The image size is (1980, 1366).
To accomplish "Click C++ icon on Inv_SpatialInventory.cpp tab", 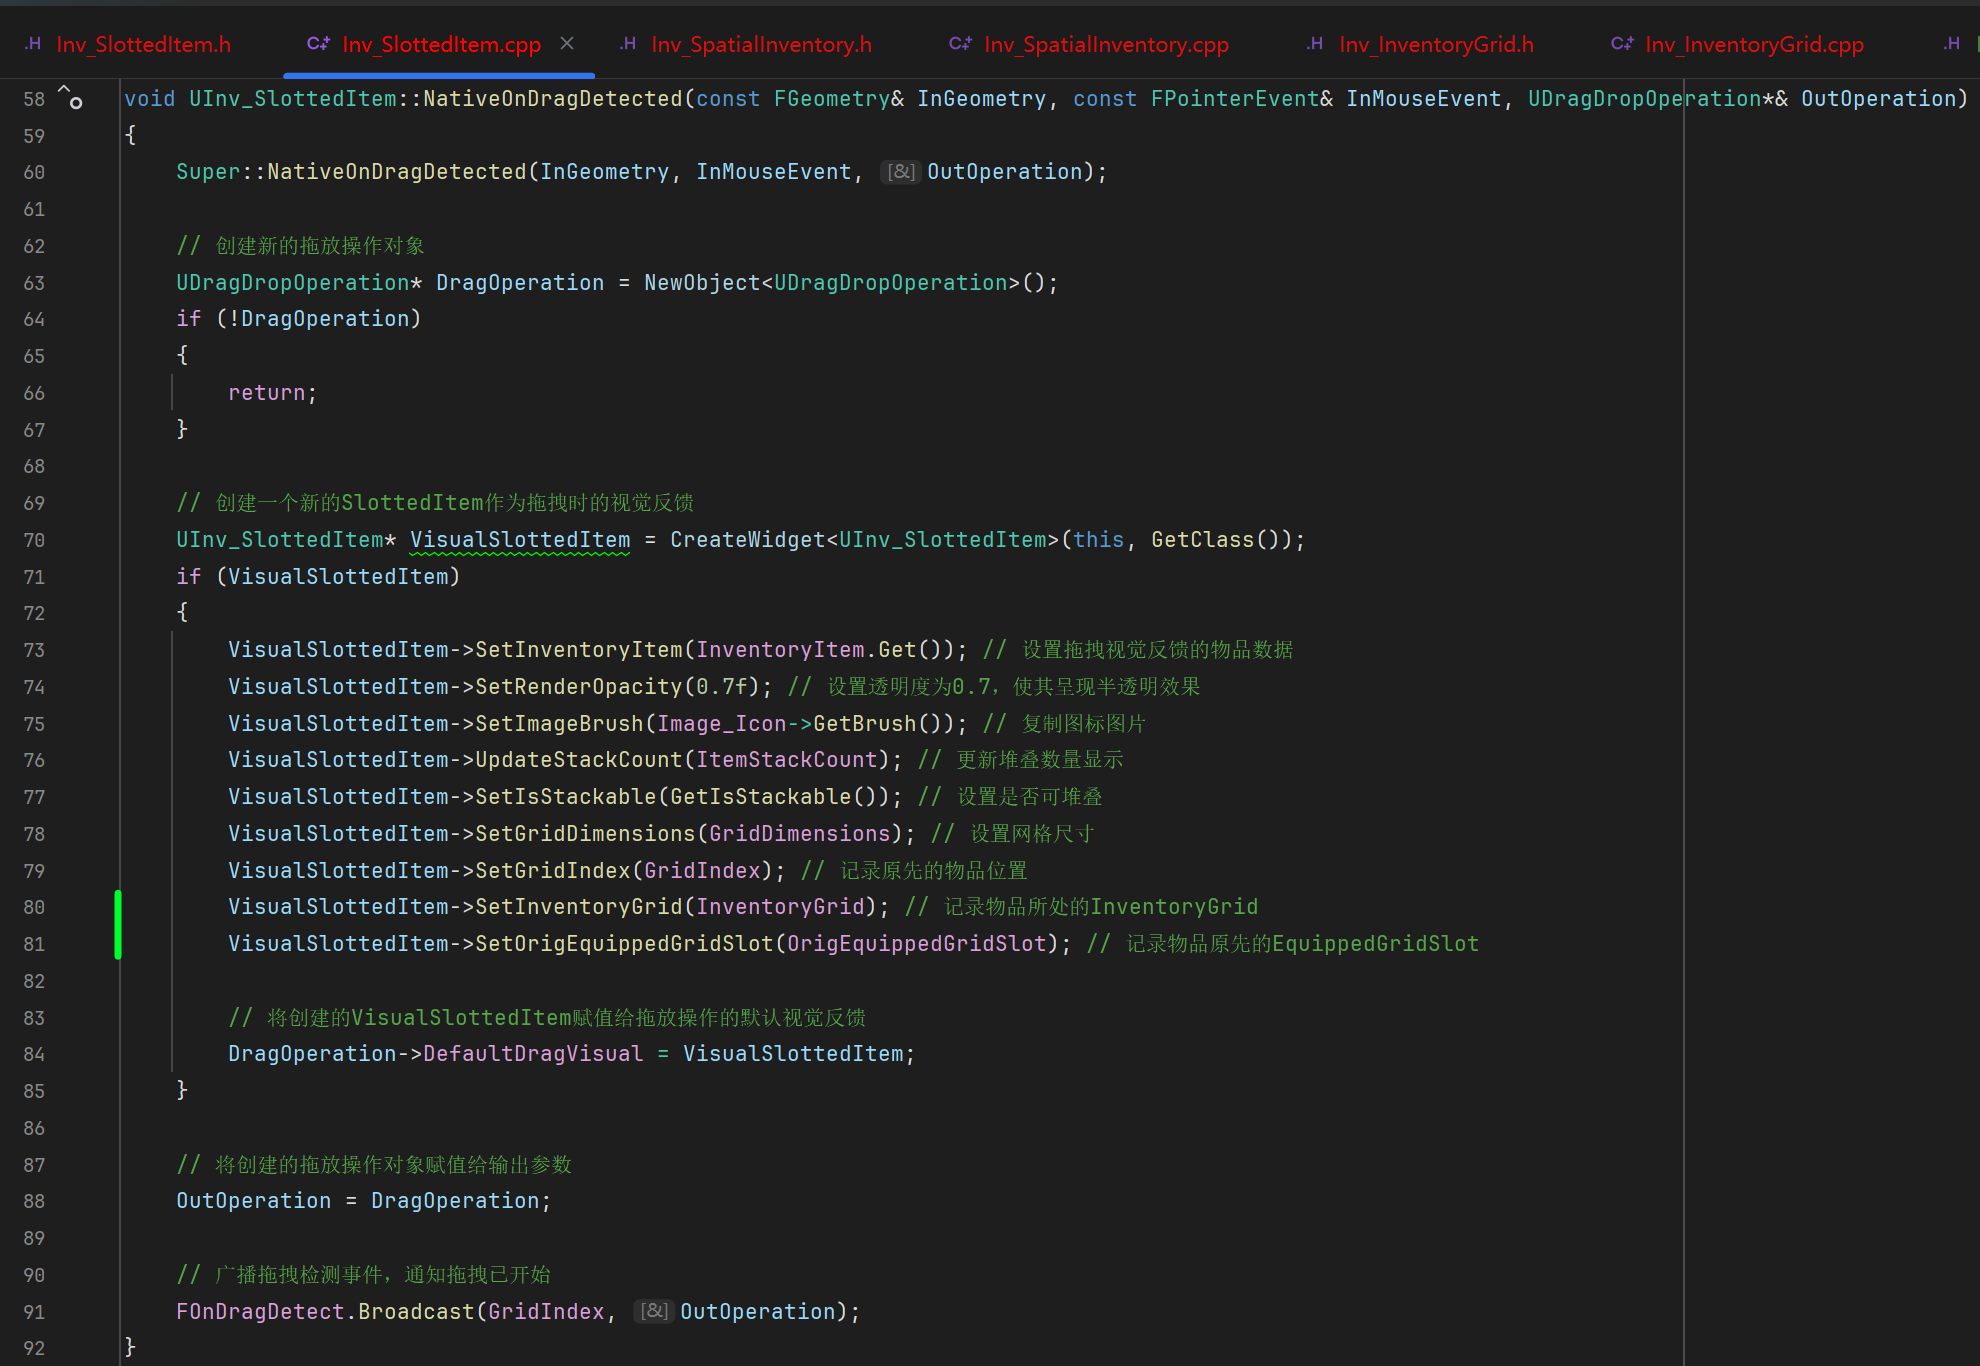I will [960, 44].
